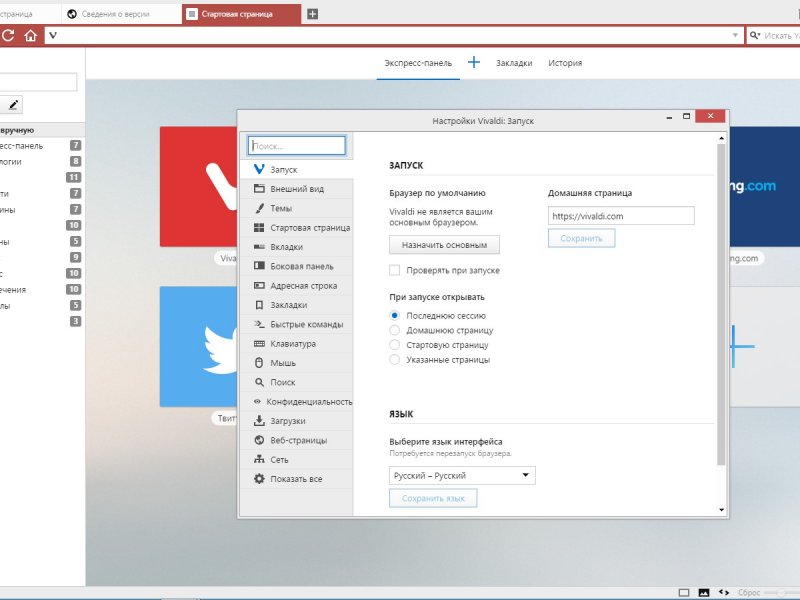This screenshot has width=800, height=600.
Task: Select the Экспресс-панель tab on the start page
Action: pos(418,63)
